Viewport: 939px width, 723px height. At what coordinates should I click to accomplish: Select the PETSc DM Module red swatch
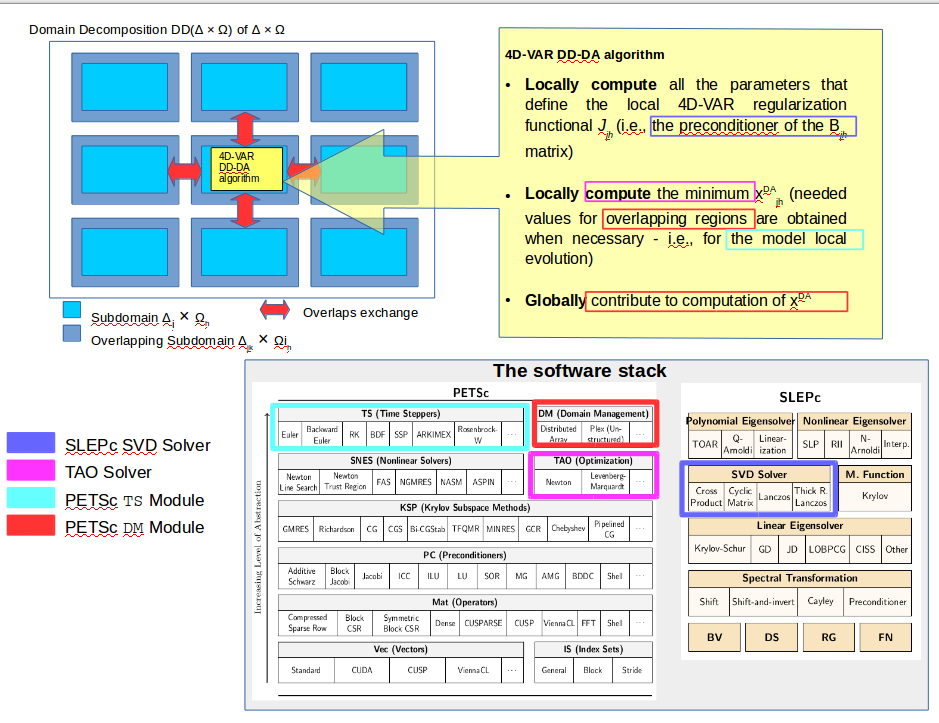pyautogui.click(x=29, y=527)
